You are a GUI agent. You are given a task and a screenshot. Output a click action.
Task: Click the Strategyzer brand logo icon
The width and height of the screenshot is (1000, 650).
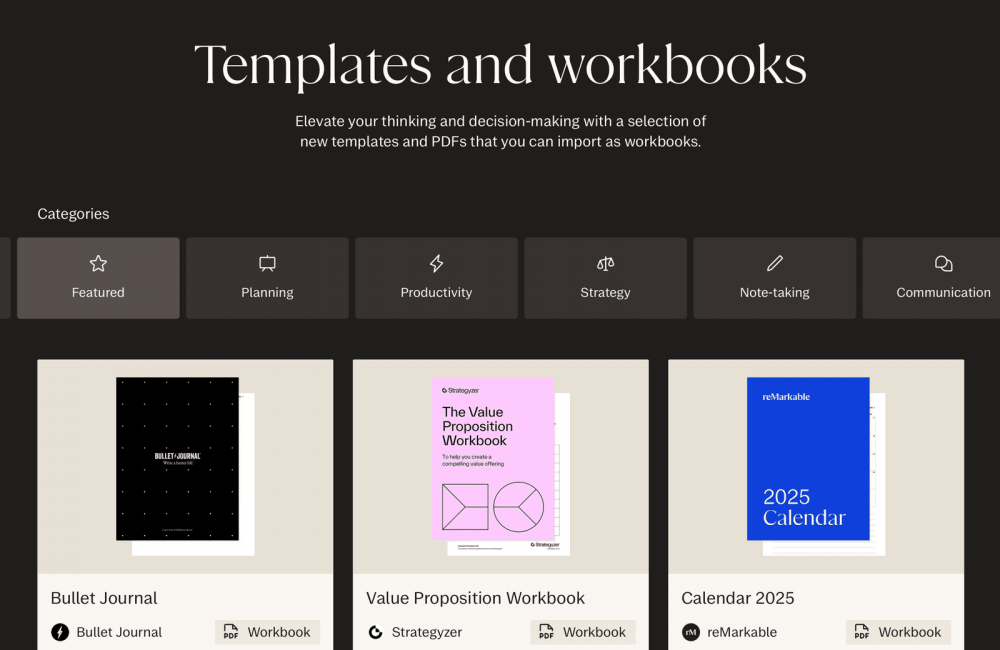[x=376, y=632]
